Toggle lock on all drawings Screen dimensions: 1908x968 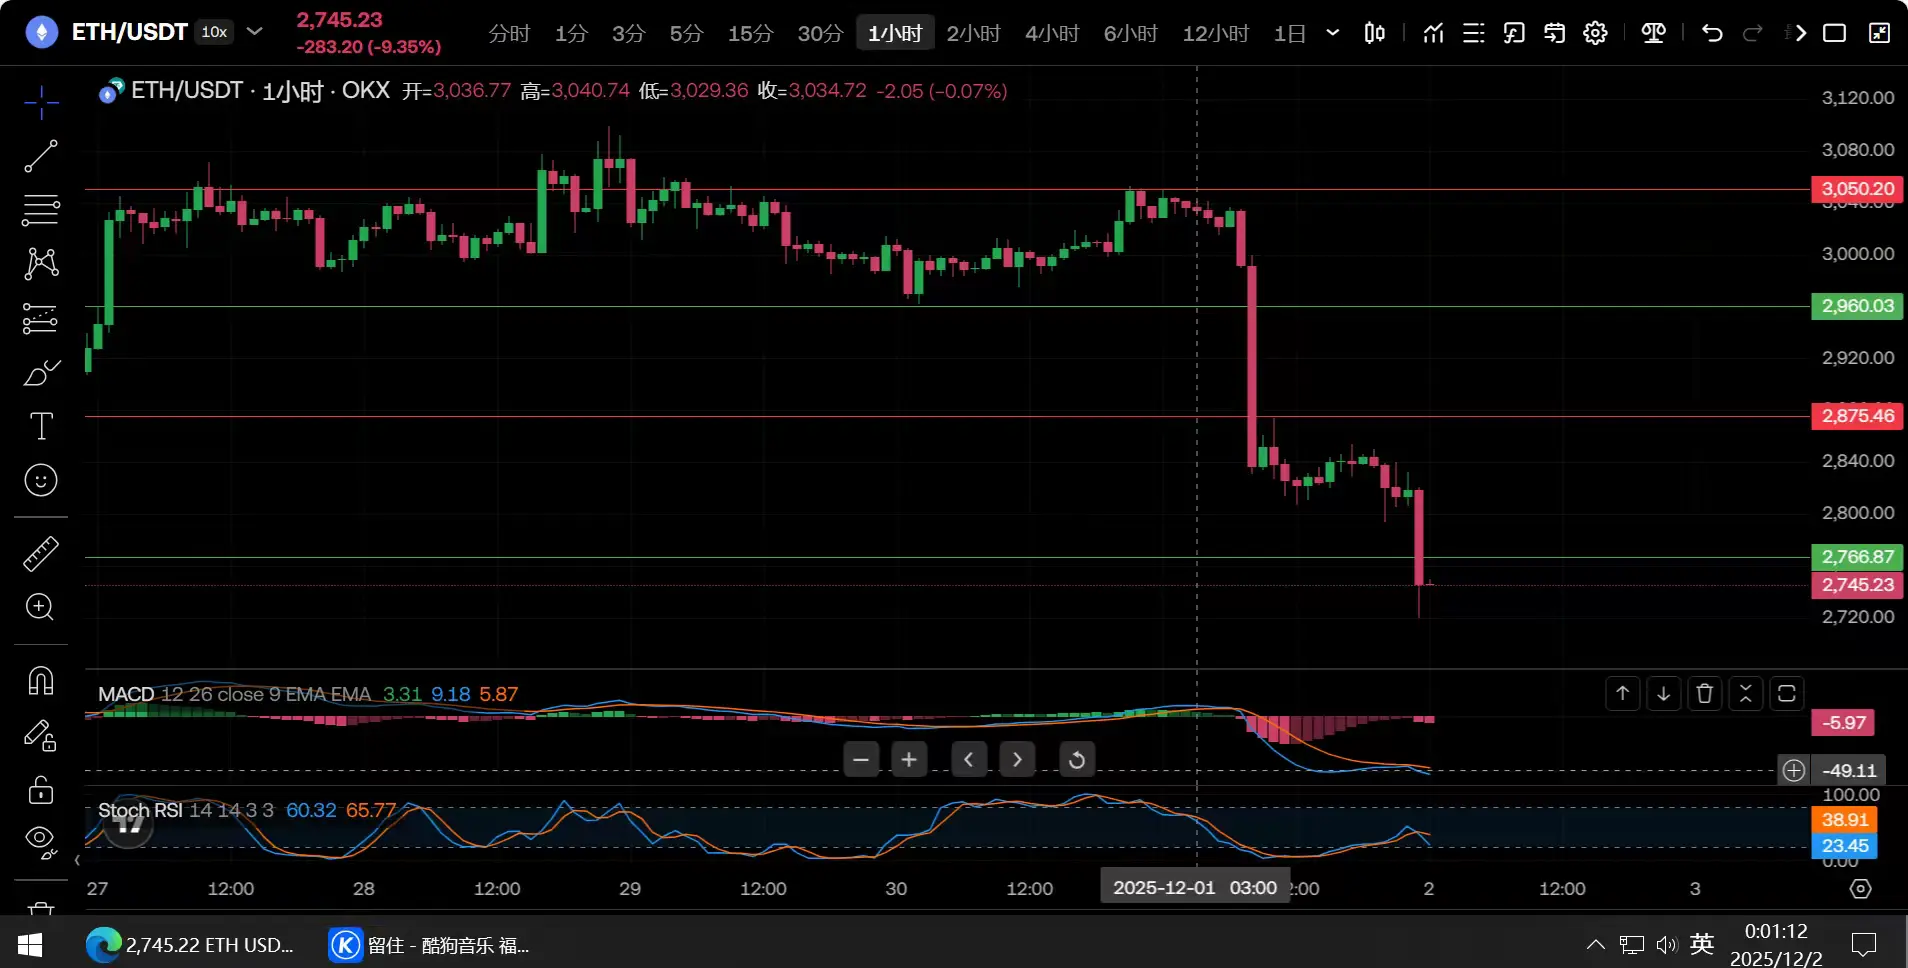click(41, 790)
